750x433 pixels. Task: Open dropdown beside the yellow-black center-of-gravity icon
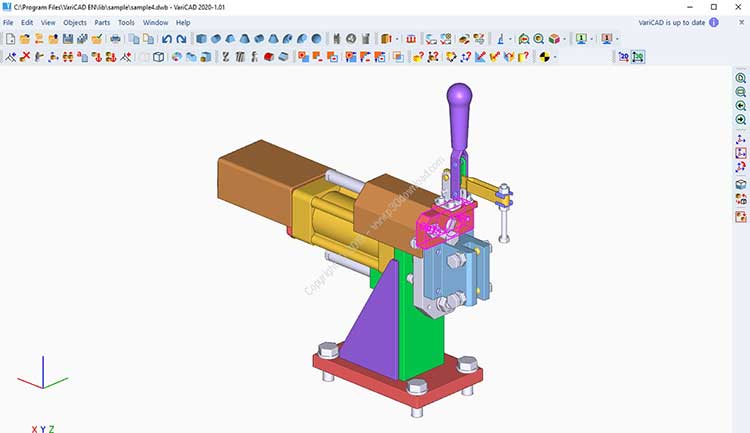[556, 58]
